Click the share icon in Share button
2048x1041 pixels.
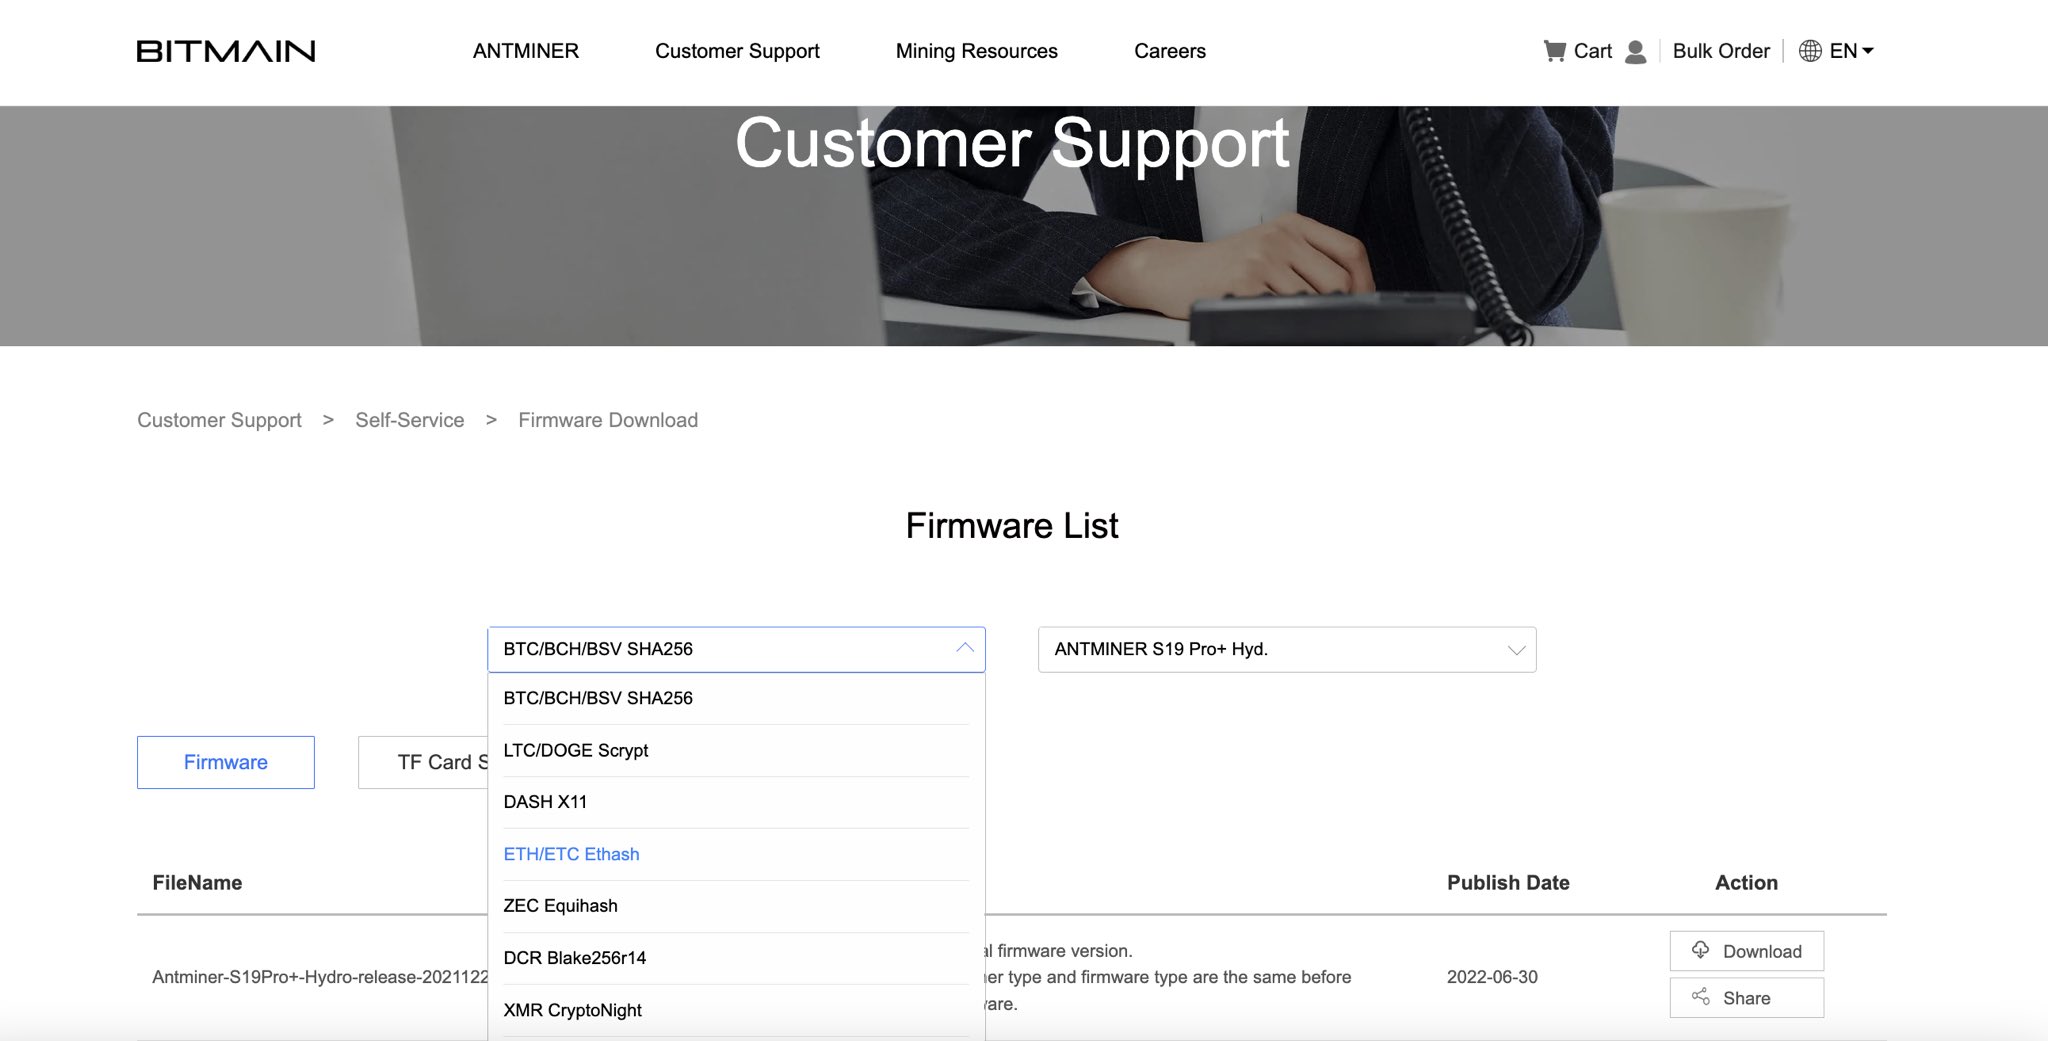(x=1700, y=997)
